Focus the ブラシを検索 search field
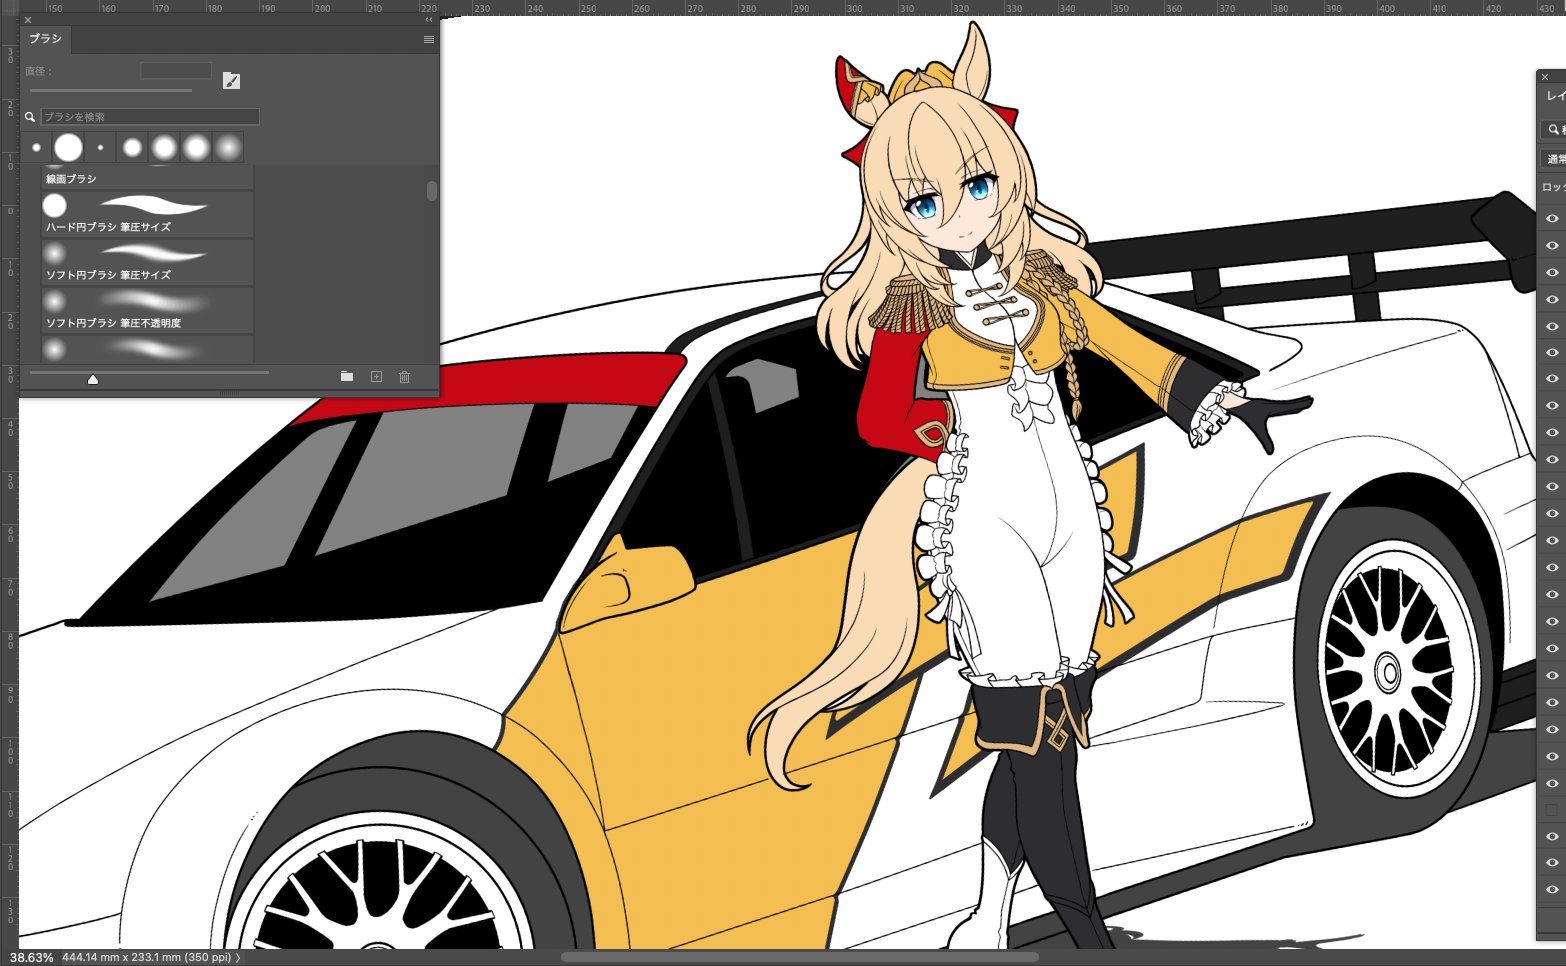The image size is (1566, 966). (150, 117)
